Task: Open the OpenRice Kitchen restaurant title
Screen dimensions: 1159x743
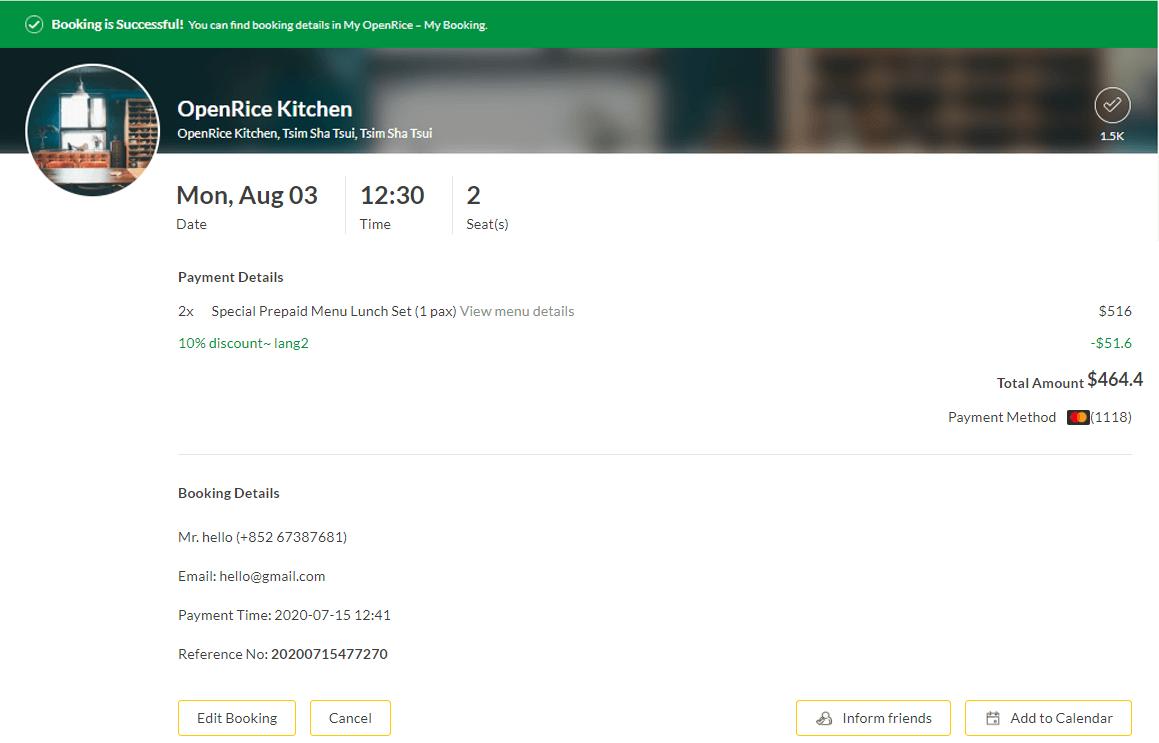Action: coord(265,109)
